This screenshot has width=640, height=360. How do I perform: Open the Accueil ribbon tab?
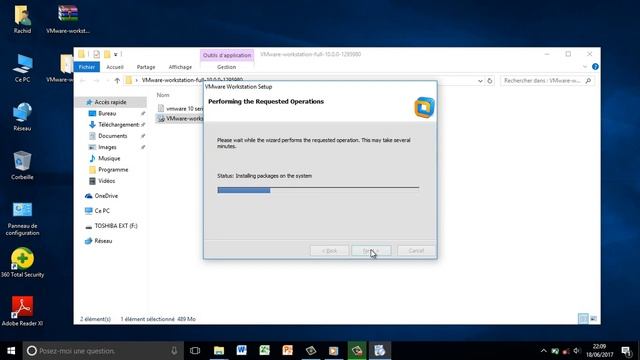click(x=115, y=67)
